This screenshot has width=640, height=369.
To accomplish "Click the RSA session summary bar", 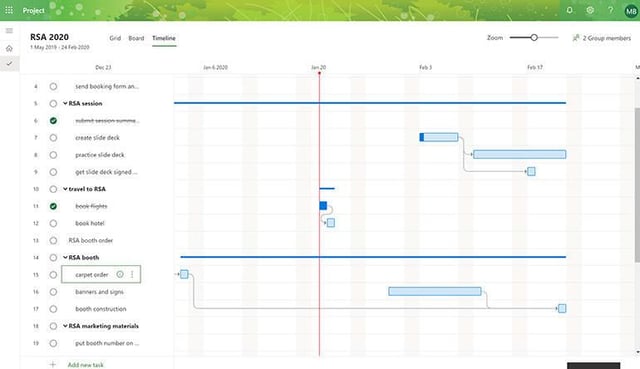I will coord(370,103).
